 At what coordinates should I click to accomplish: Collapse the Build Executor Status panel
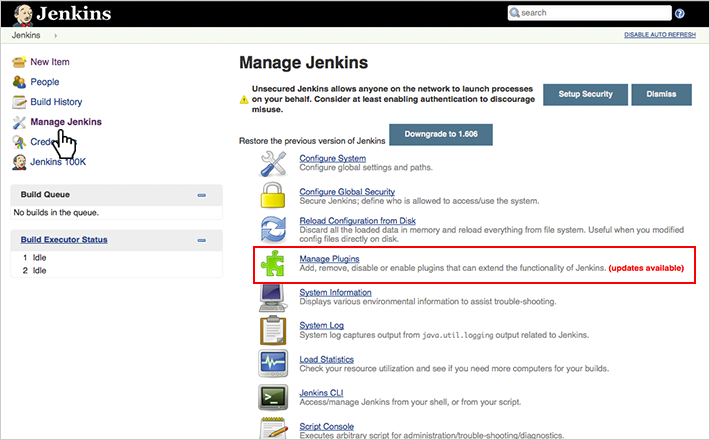pyautogui.click(x=201, y=240)
